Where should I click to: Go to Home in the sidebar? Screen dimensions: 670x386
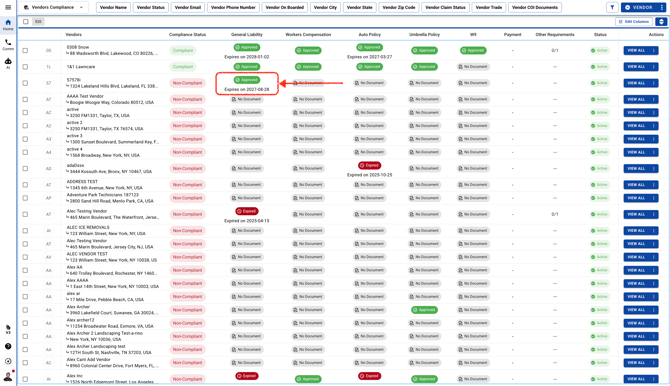[8, 25]
